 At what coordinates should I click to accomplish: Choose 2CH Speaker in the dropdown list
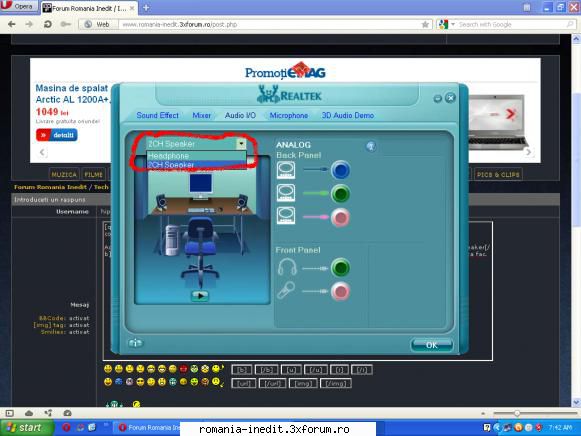(x=196, y=165)
